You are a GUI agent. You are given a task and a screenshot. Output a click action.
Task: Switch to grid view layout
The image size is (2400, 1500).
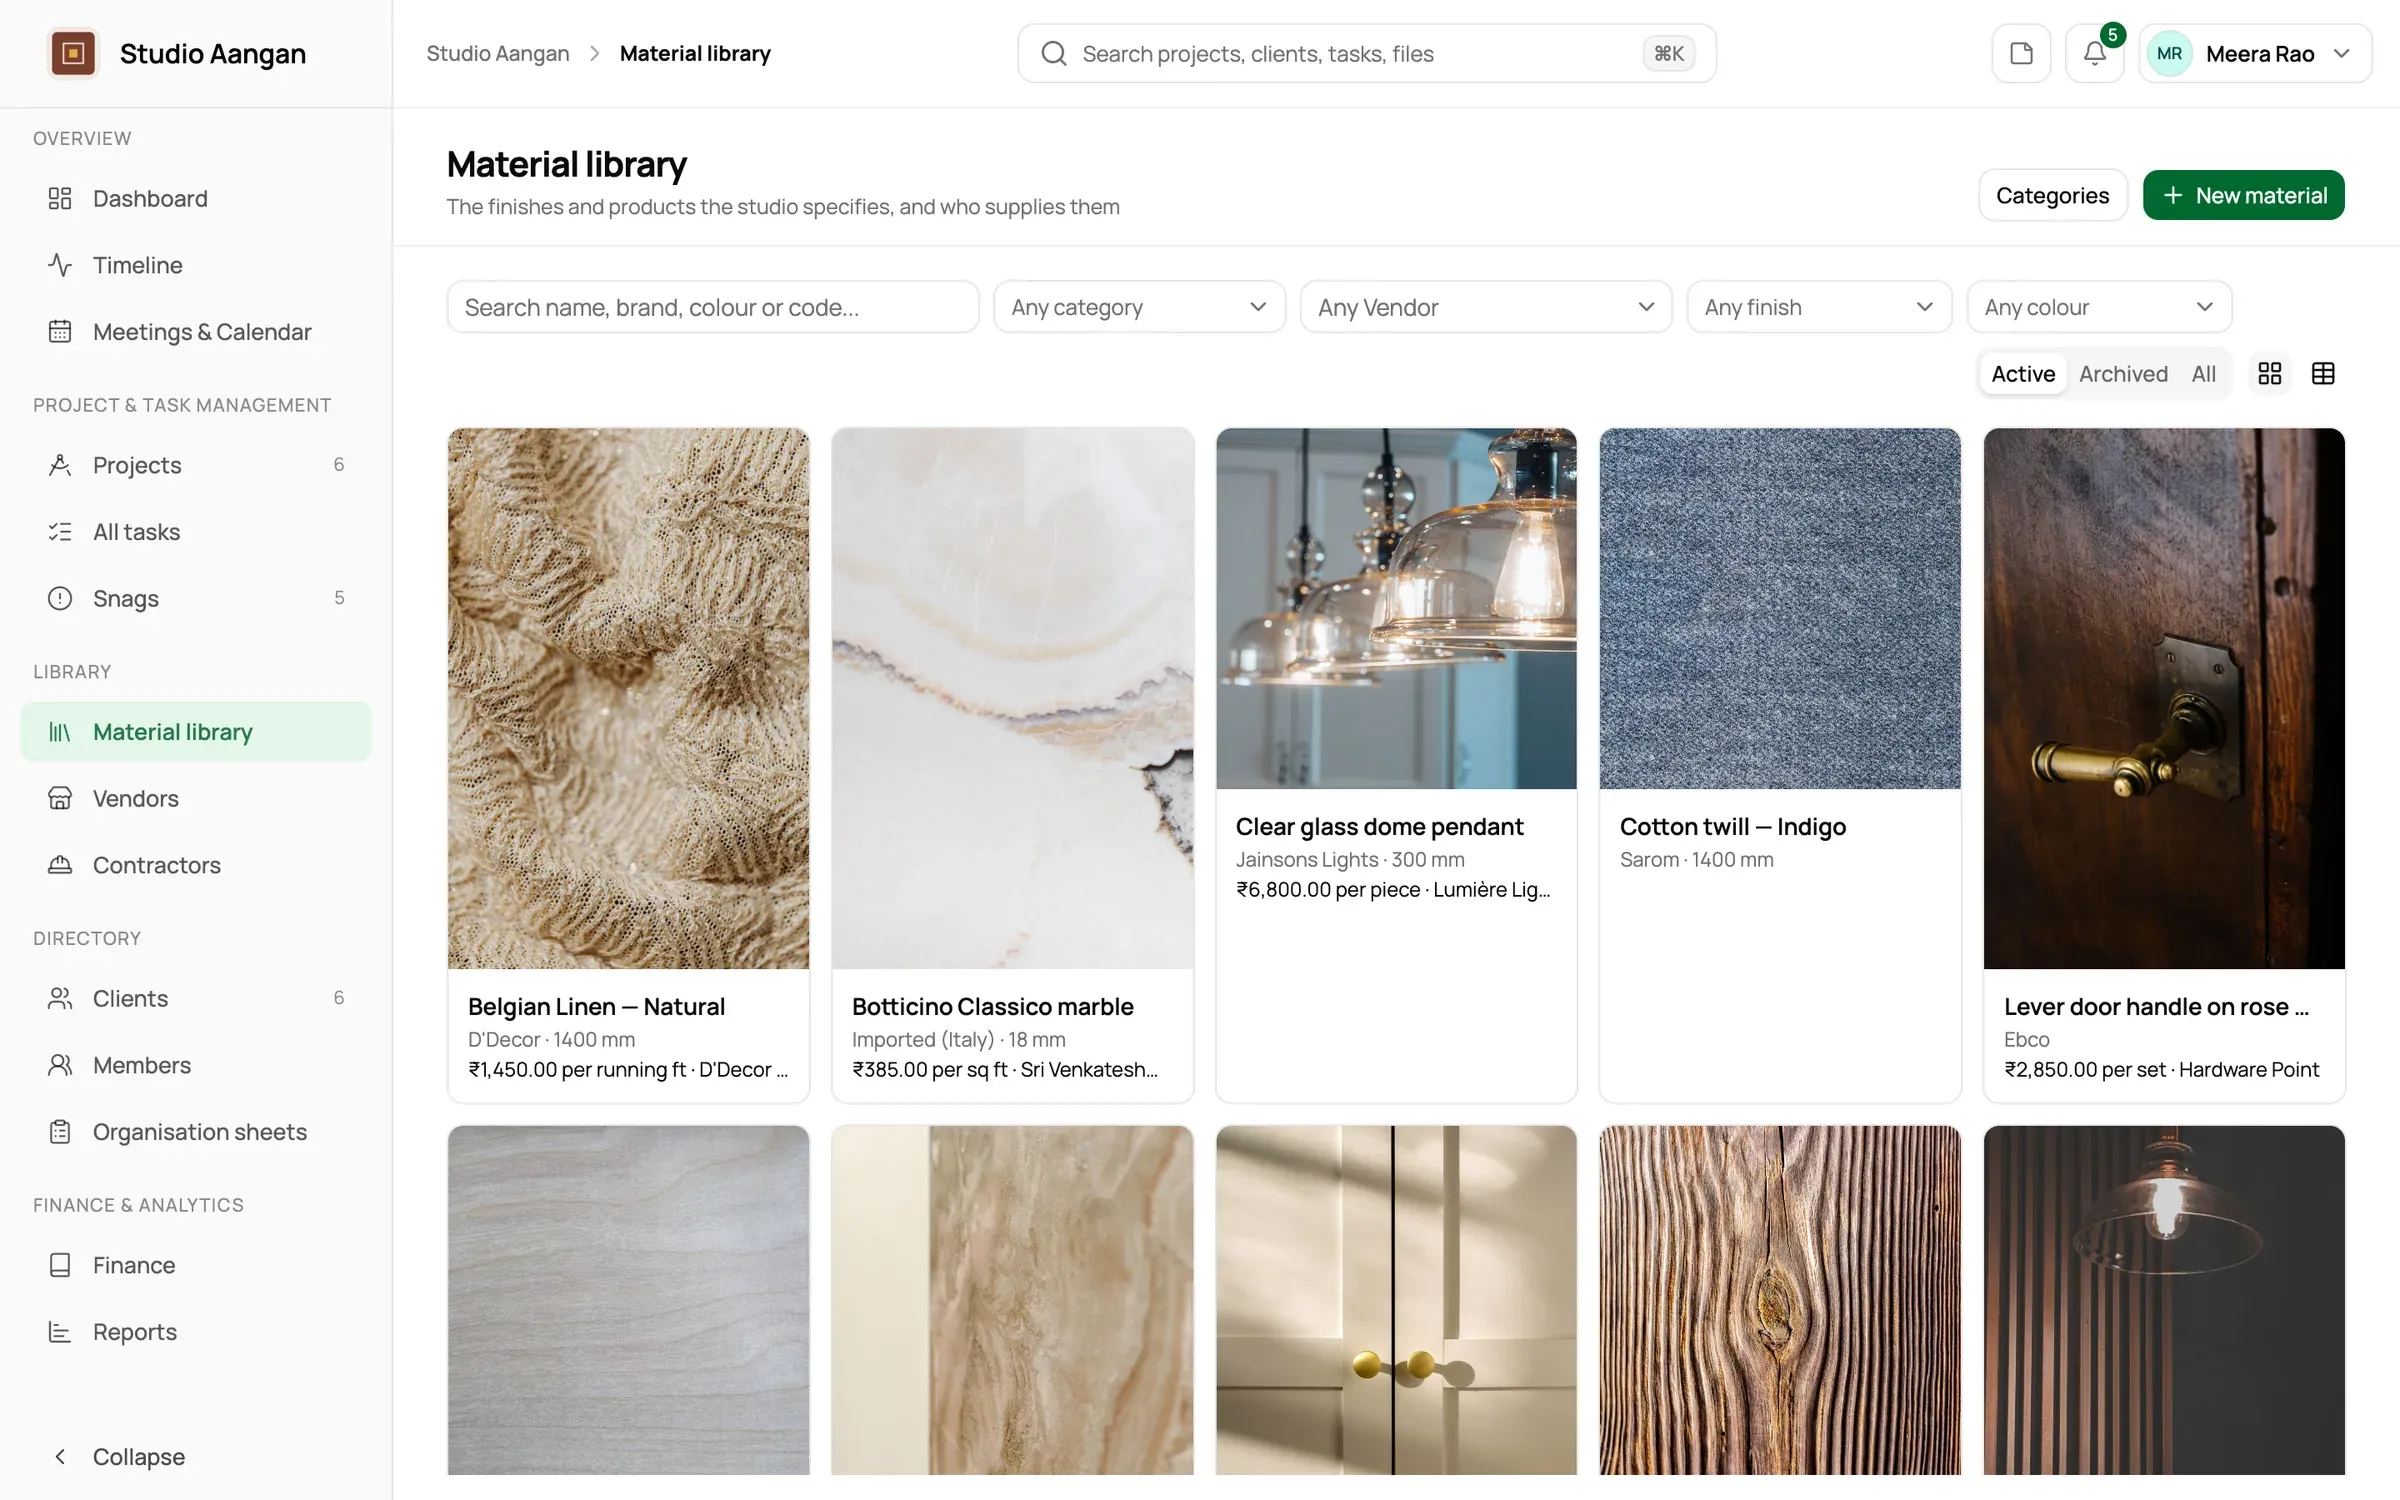pyautogui.click(x=2270, y=374)
